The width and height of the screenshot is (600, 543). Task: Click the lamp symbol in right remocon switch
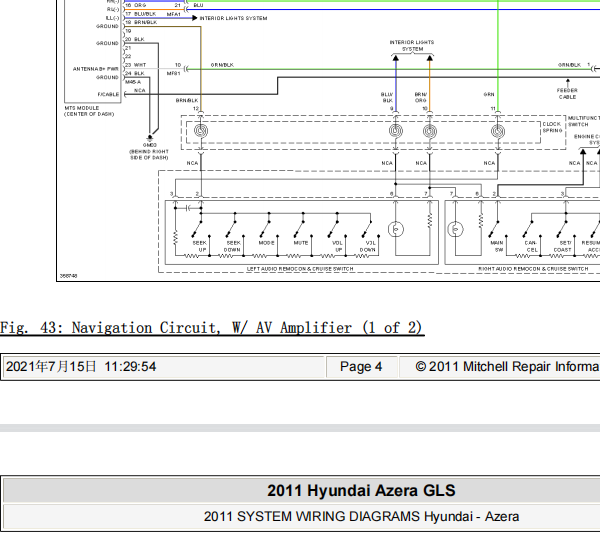click(455, 229)
